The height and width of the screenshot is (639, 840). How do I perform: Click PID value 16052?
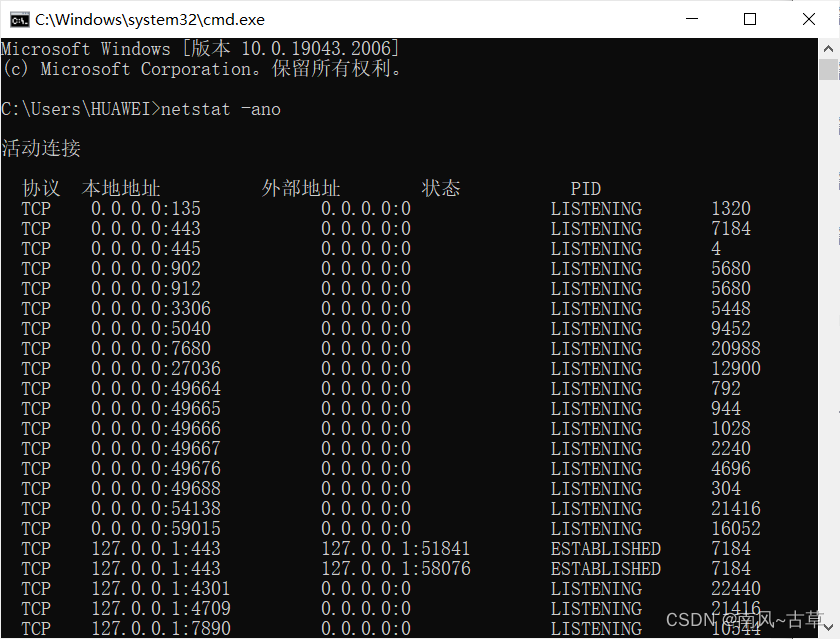[x=736, y=529]
